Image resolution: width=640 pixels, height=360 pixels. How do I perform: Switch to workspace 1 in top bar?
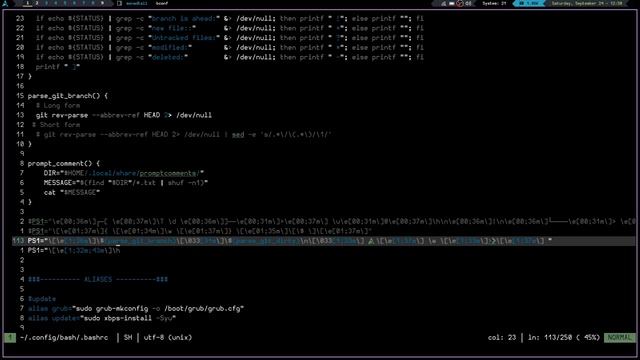27,3
